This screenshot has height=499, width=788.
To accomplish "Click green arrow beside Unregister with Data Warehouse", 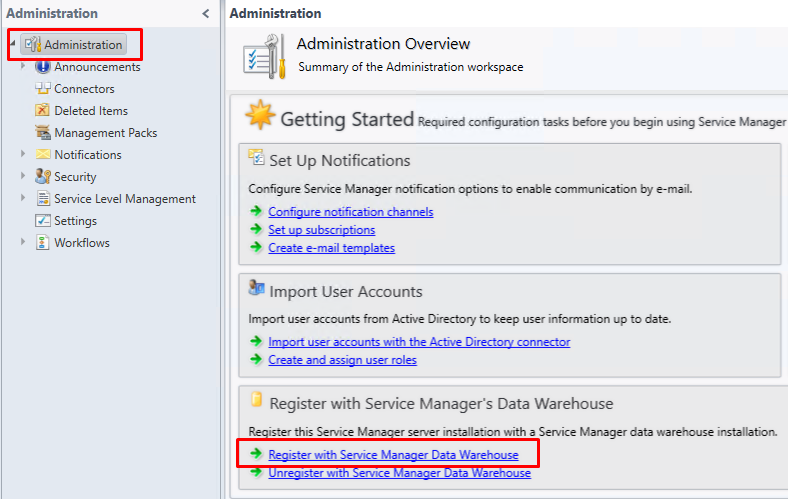I will (256, 471).
